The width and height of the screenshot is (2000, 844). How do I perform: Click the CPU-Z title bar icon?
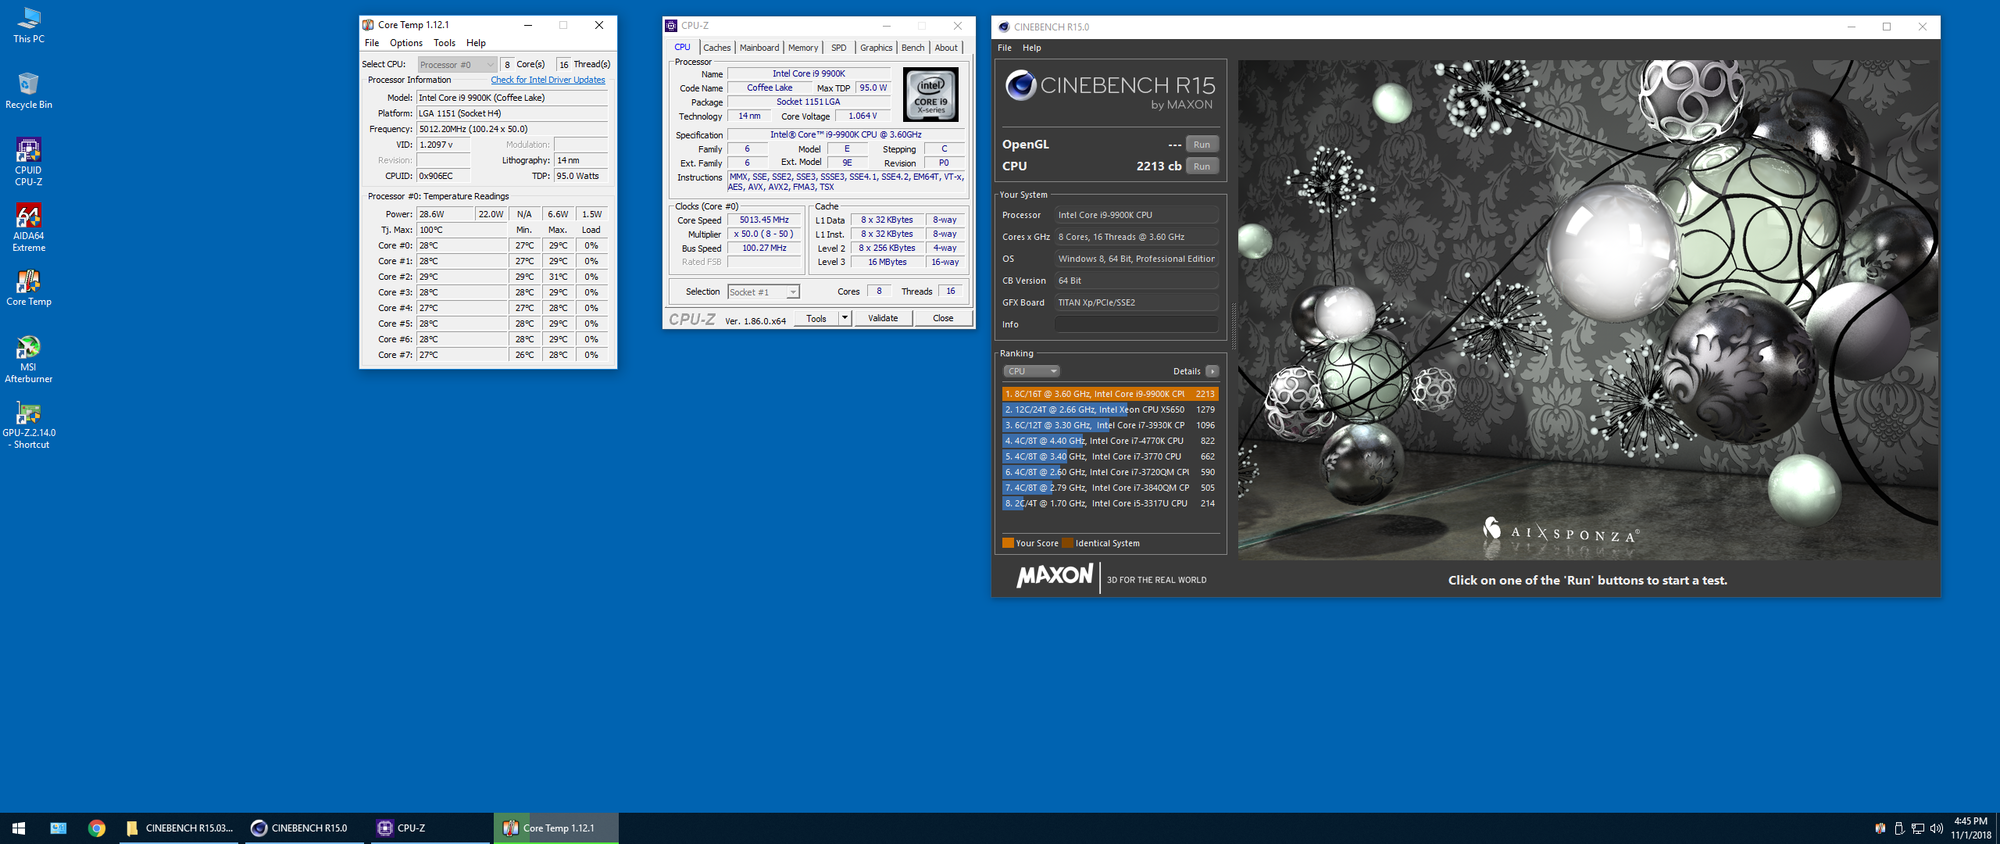click(x=671, y=26)
